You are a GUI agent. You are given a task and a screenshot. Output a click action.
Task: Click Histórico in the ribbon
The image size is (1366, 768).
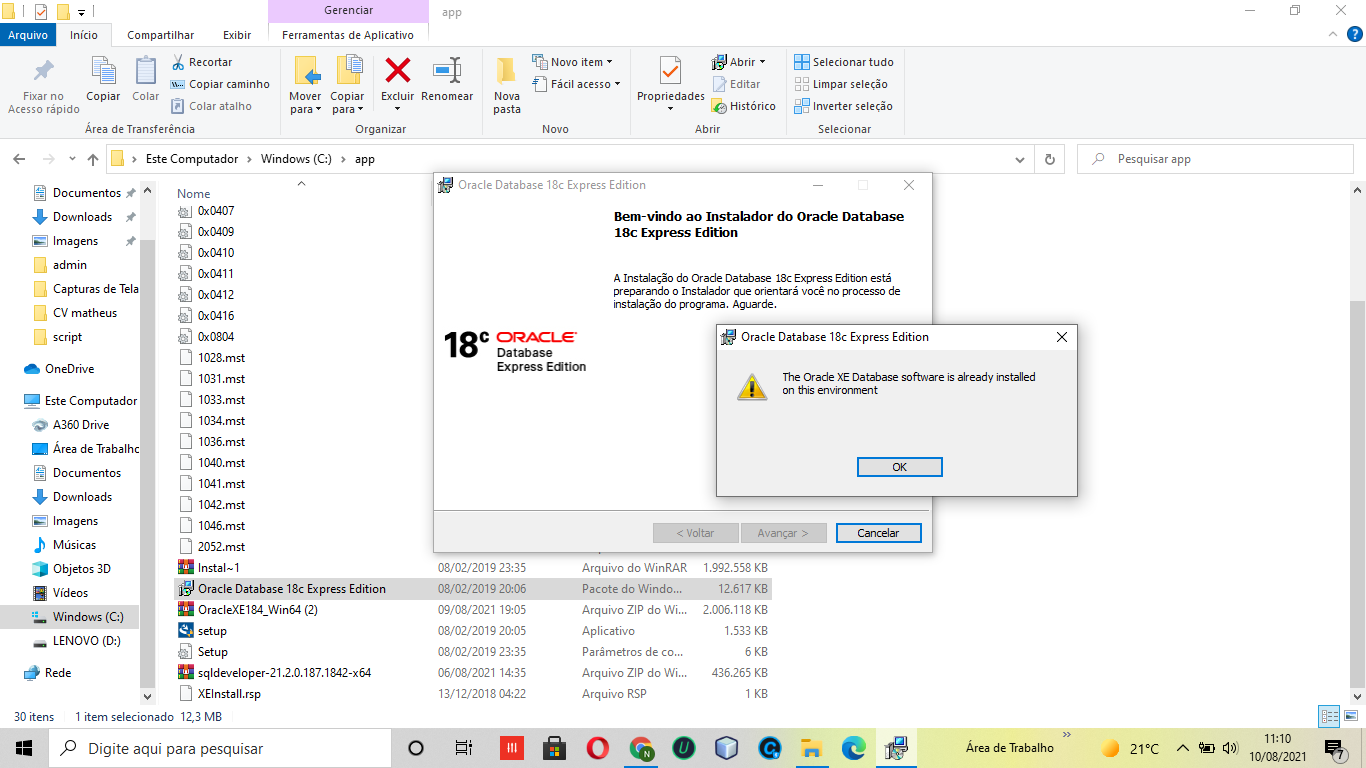tap(743, 106)
